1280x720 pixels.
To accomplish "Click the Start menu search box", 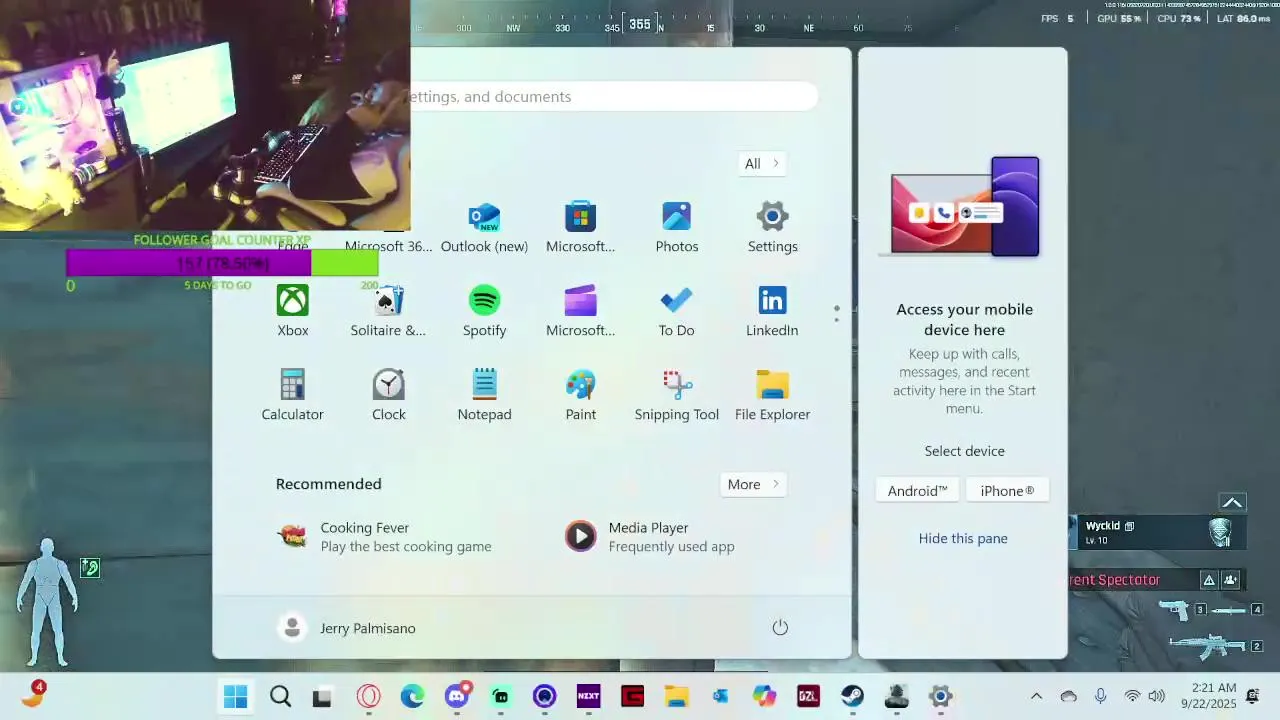I will (x=612, y=97).
